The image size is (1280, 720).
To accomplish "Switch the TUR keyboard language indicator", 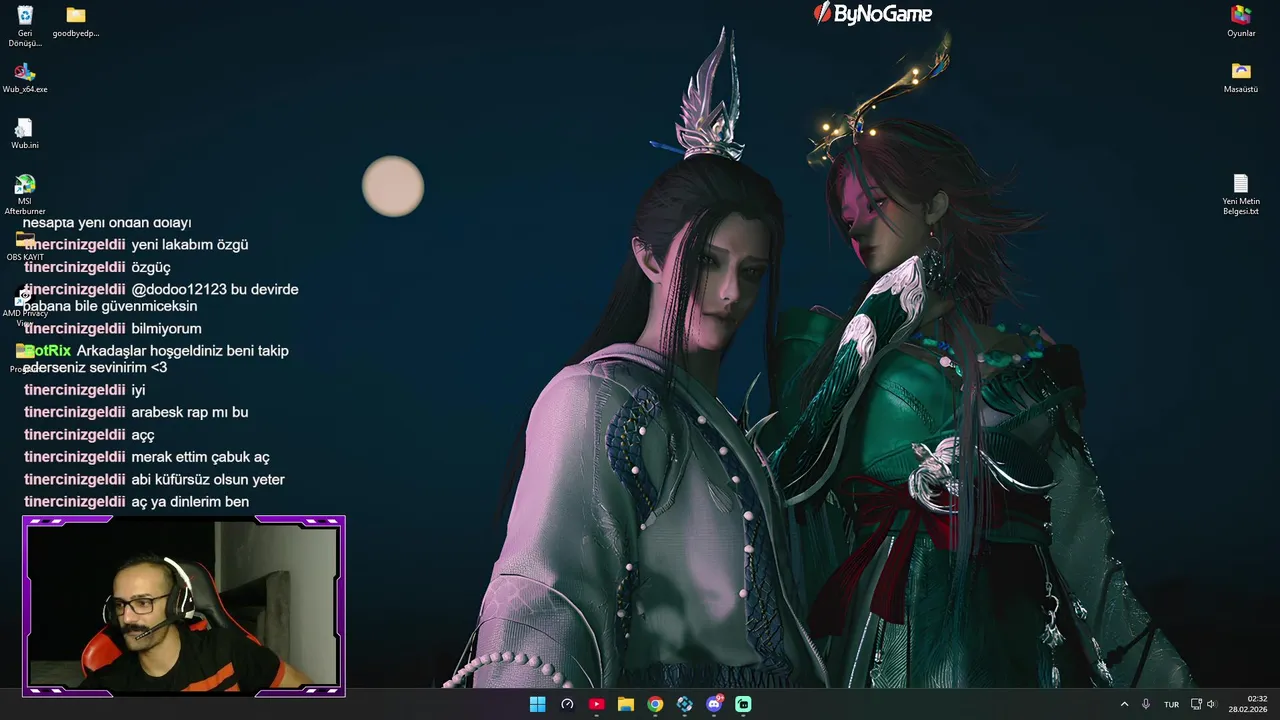I will tap(1171, 704).
